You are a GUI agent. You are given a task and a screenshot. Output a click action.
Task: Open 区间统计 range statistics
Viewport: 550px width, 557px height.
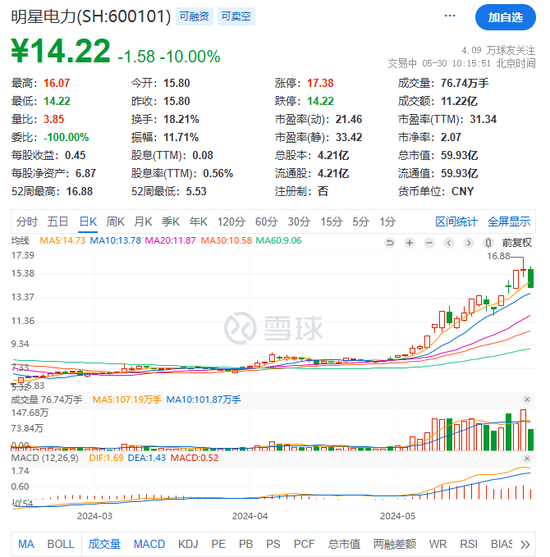[x=456, y=222]
